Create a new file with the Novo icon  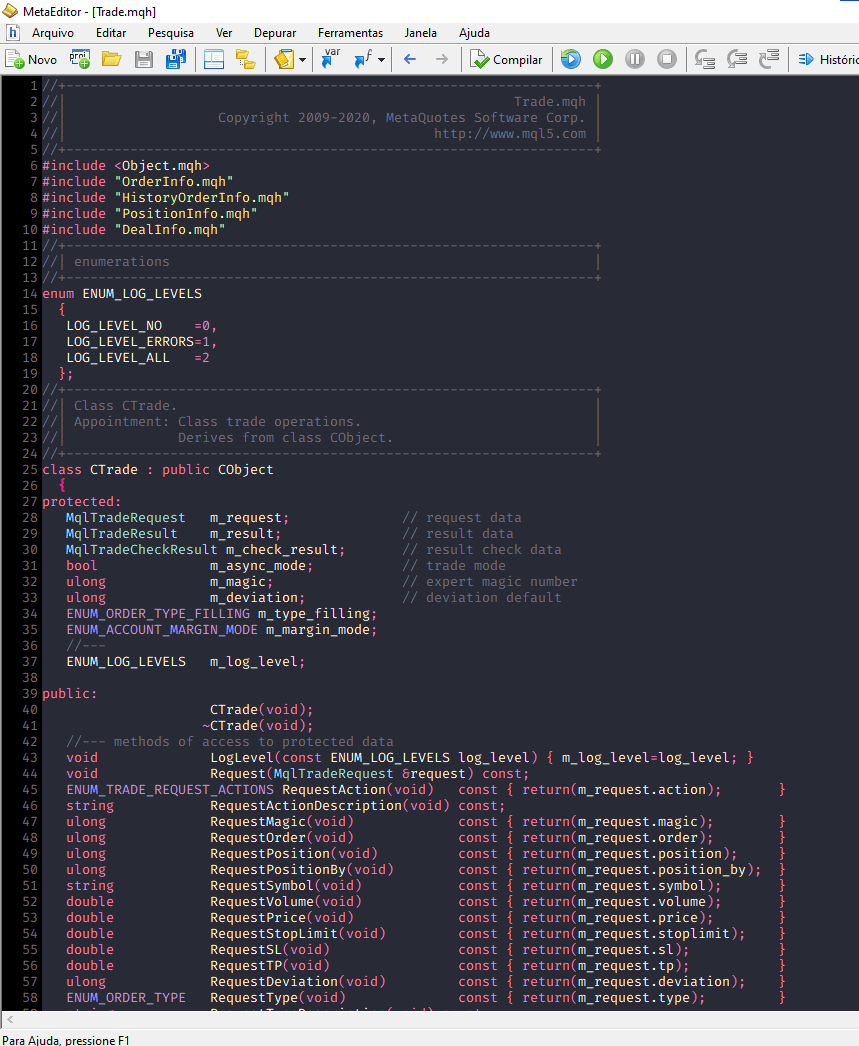pyautogui.click(x=19, y=59)
